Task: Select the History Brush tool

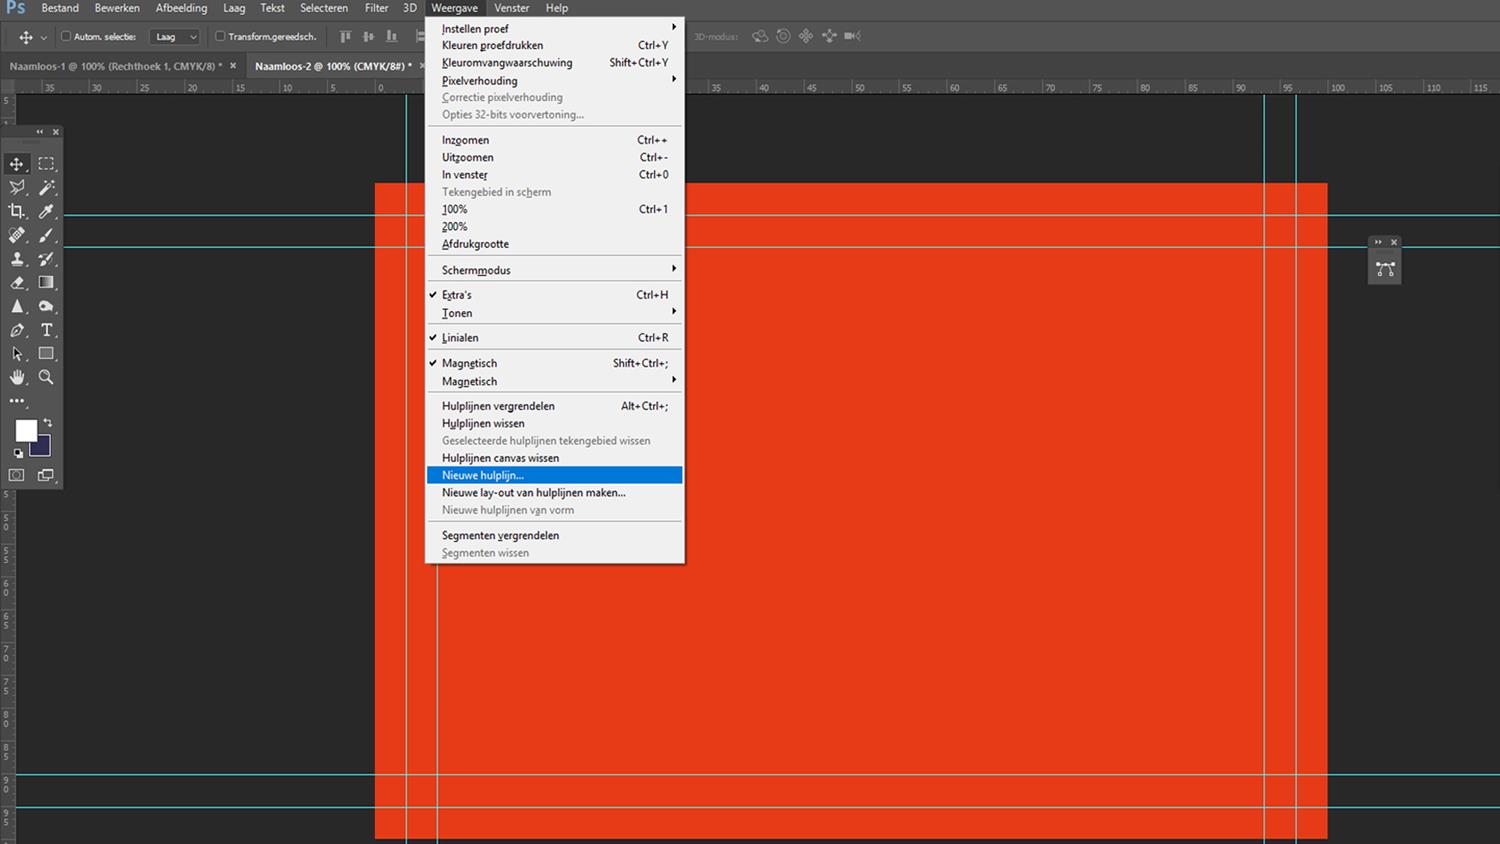Action: 46,259
